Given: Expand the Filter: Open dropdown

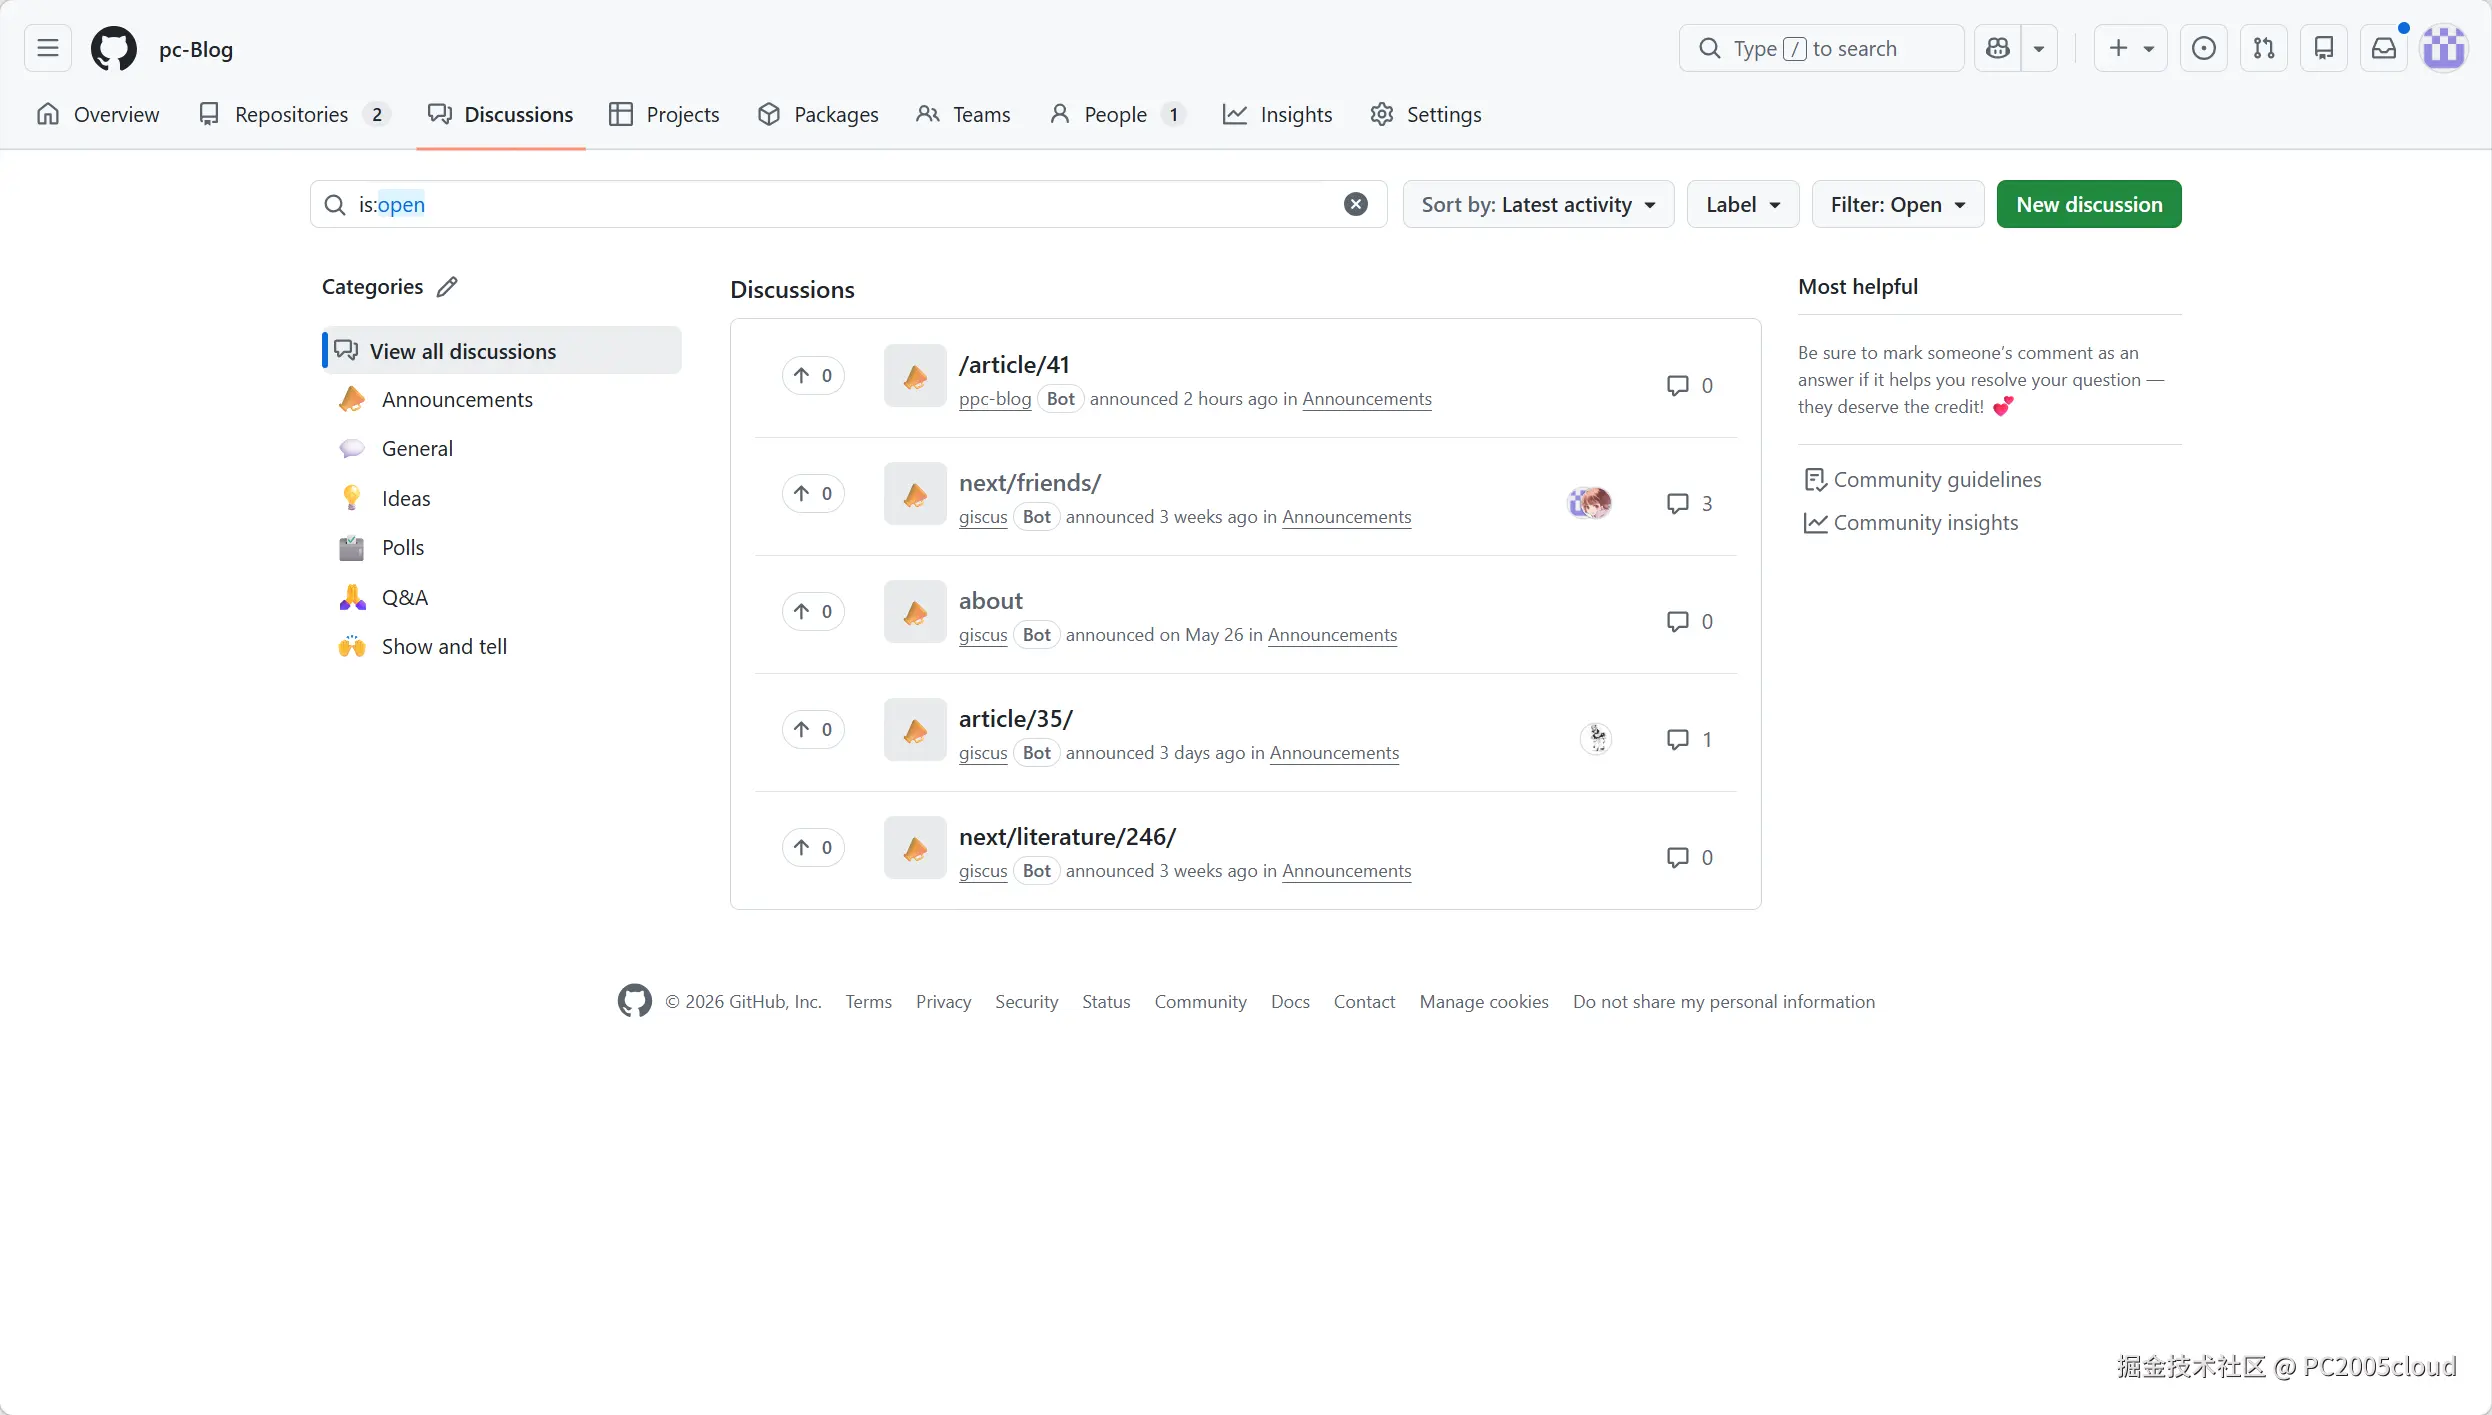Looking at the screenshot, I should pos(1898,204).
